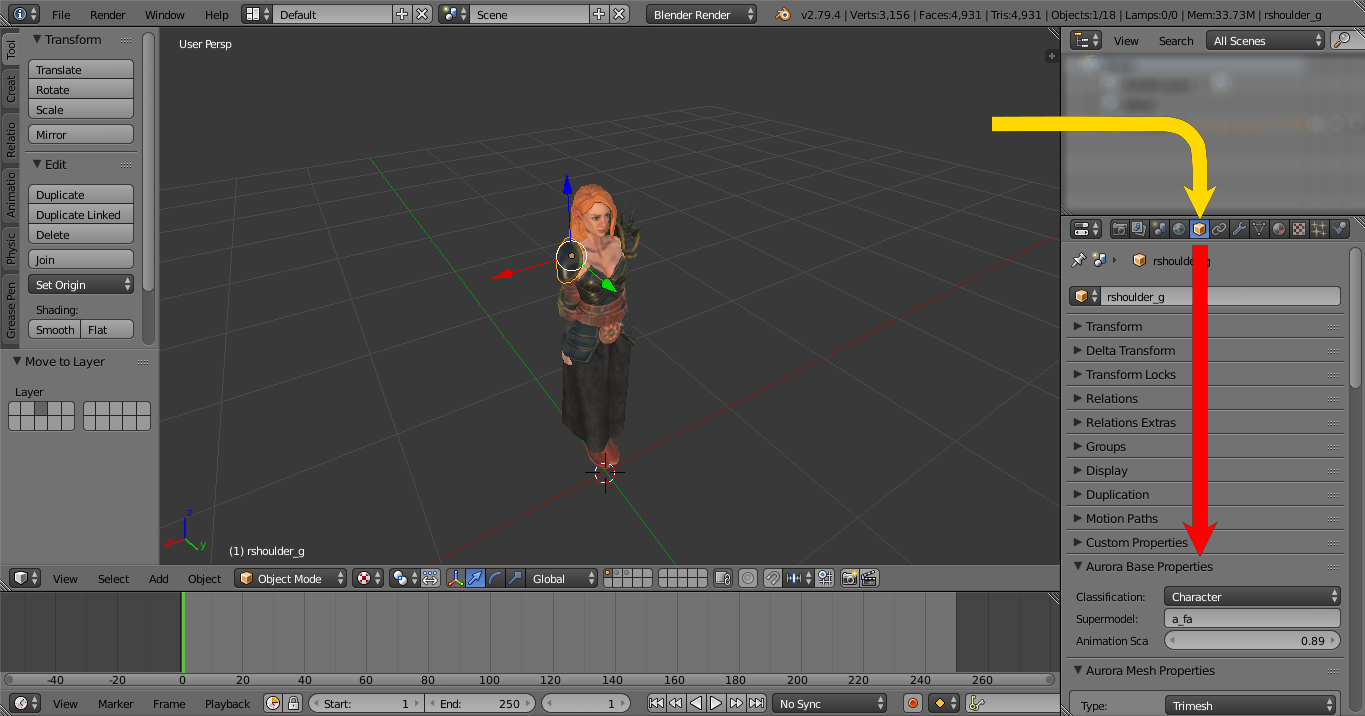This screenshot has height=716, width=1365.
Task: Open the Render properties camera tab
Action: coord(1120,229)
